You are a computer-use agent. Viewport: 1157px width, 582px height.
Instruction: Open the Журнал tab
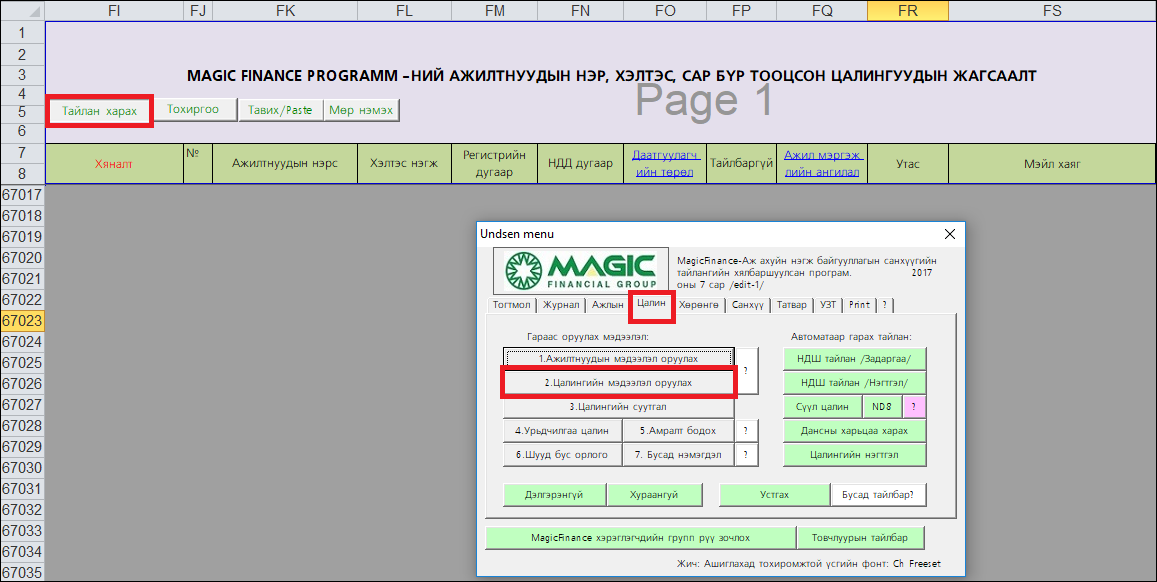[x=560, y=305]
